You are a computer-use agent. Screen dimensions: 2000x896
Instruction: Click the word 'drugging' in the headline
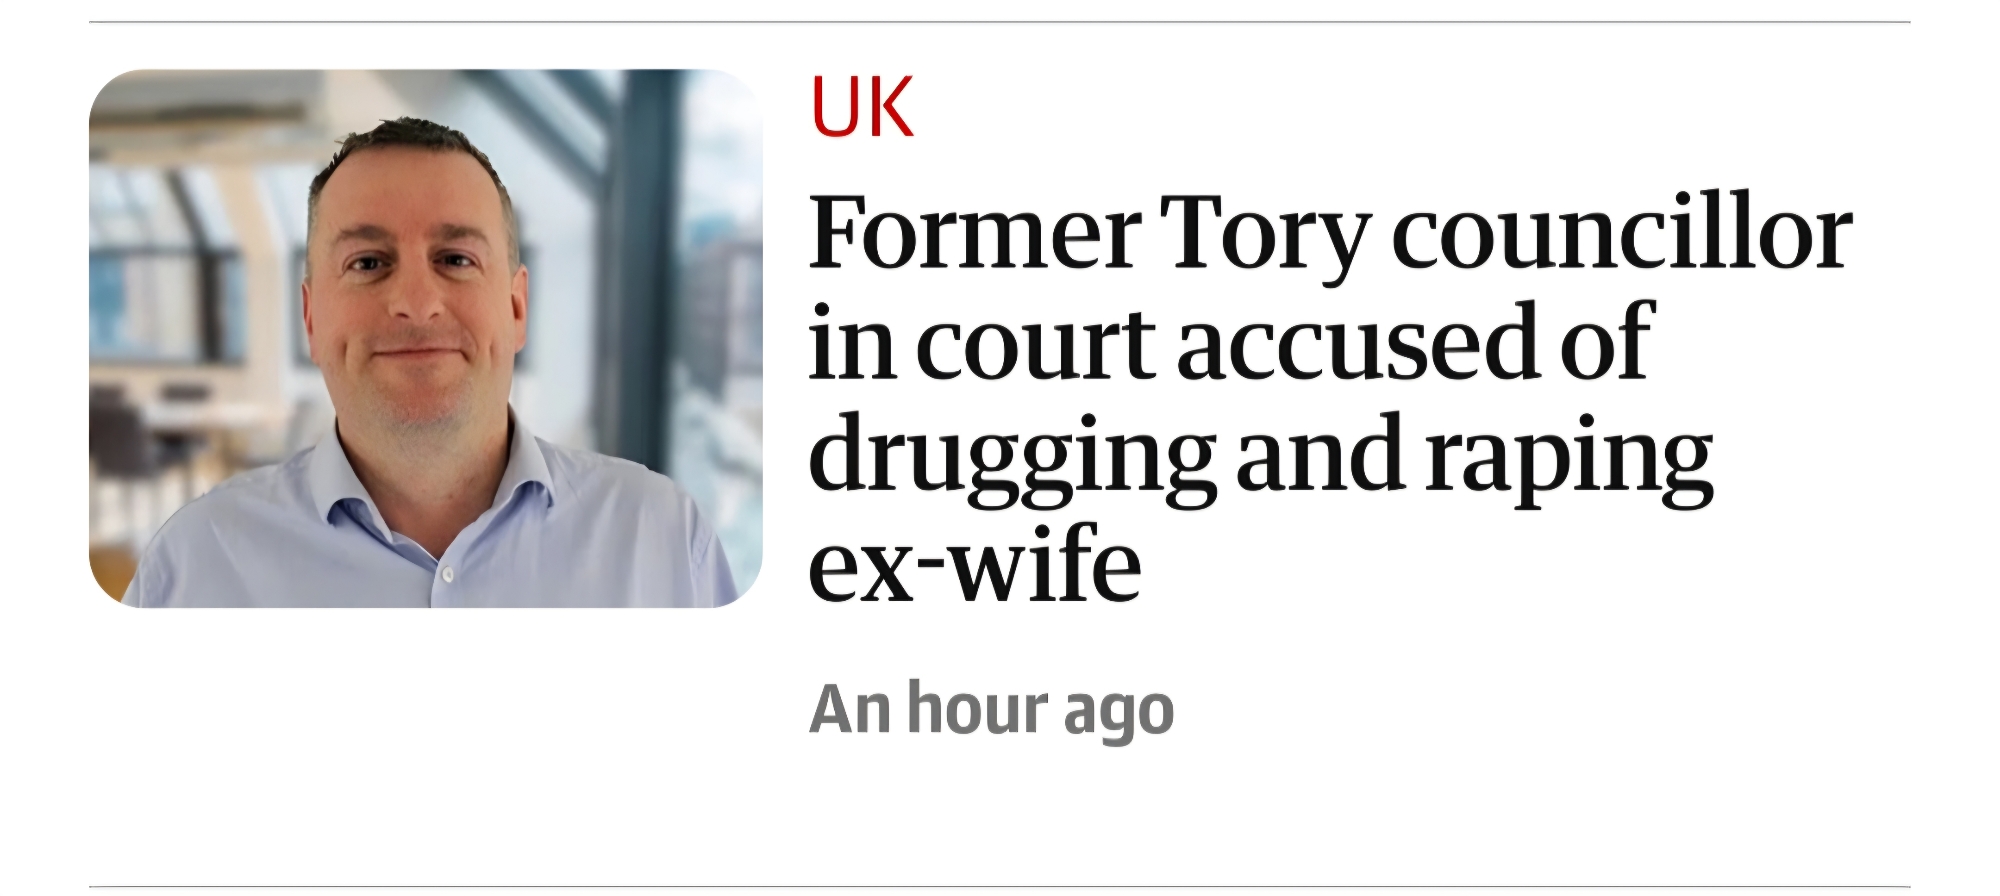point(1010,457)
